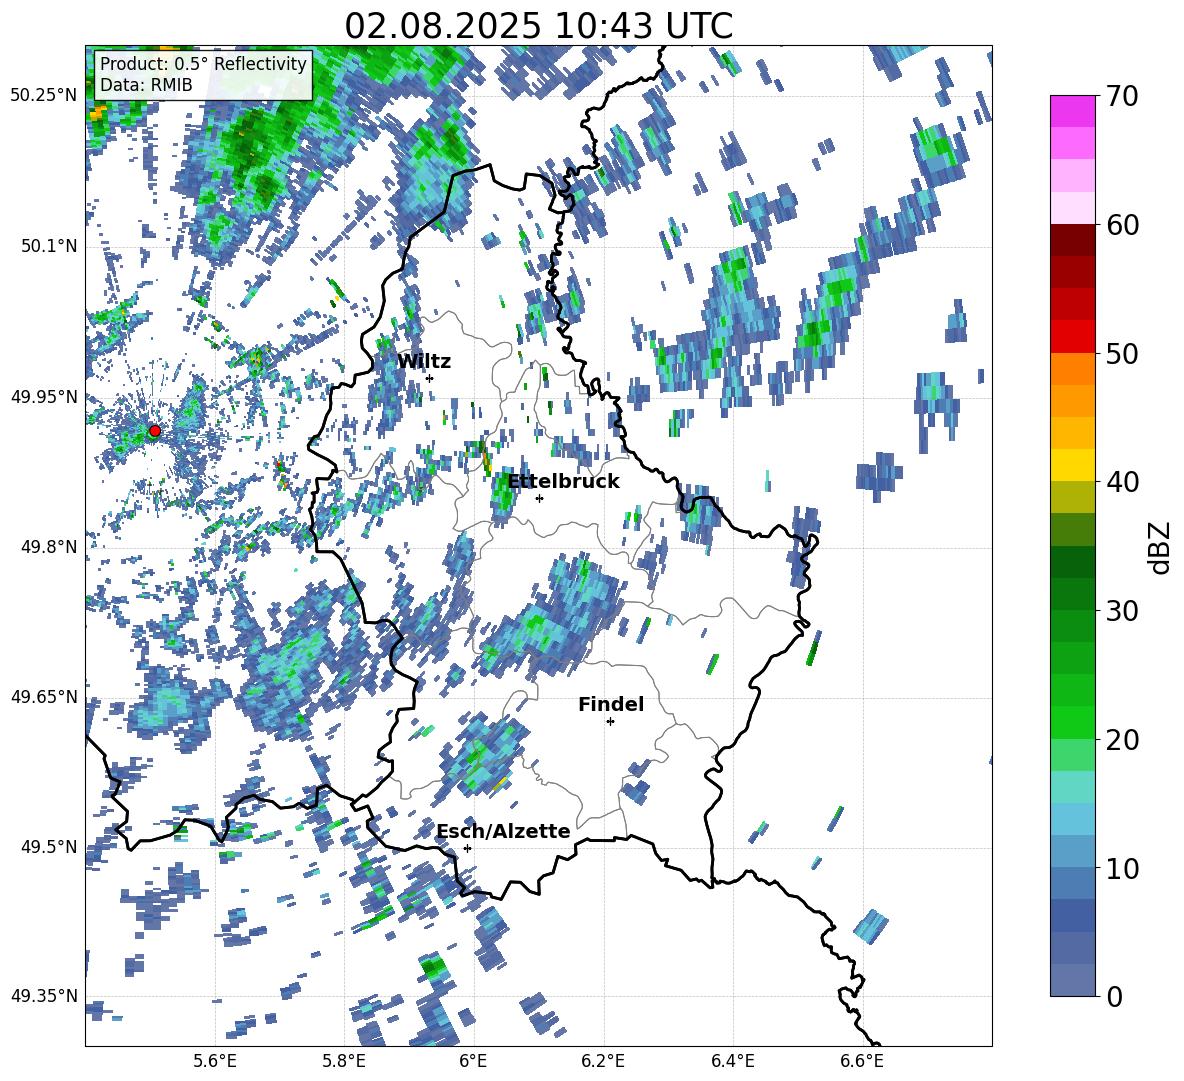Click the green 20 dBZ colorbar segment
Viewport: 1184px width, 1081px height.
(x=1072, y=722)
